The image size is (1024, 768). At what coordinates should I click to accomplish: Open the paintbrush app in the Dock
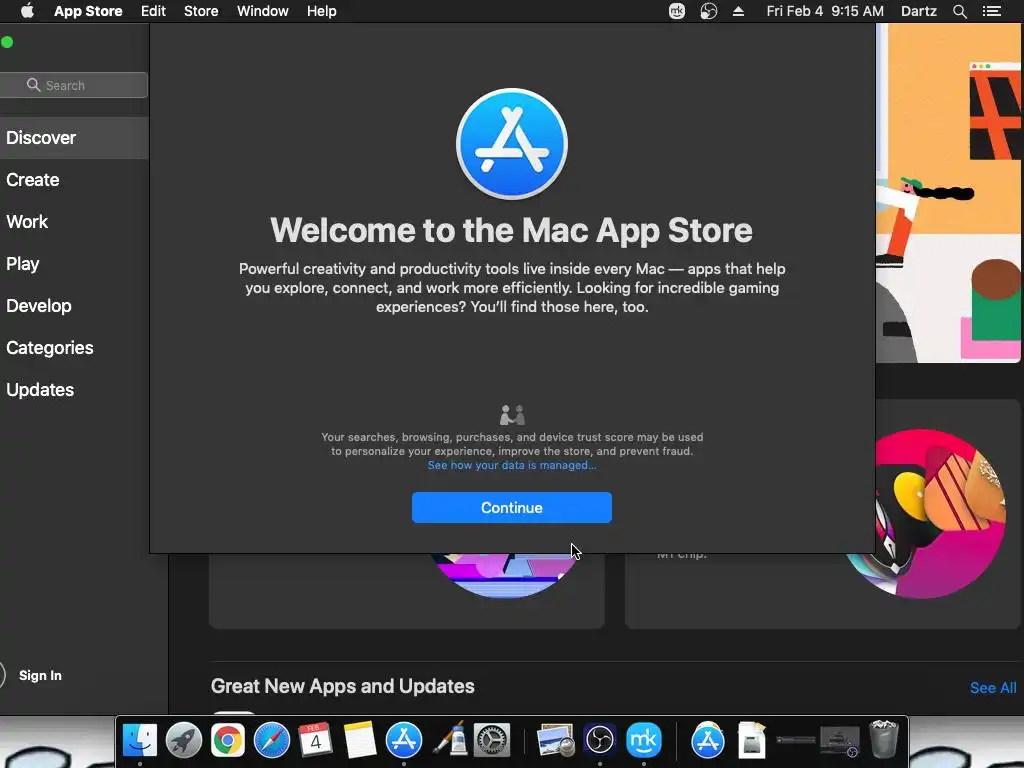click(x=448, y=740)
